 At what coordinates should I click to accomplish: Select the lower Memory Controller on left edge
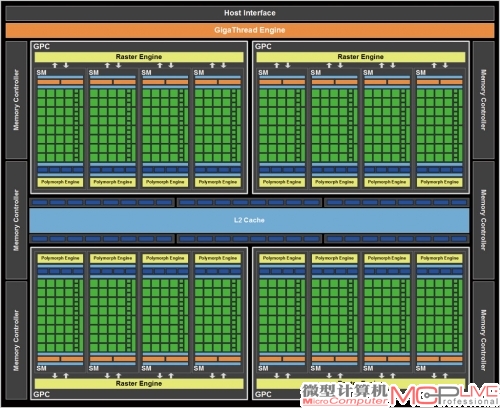click(16, 340)
